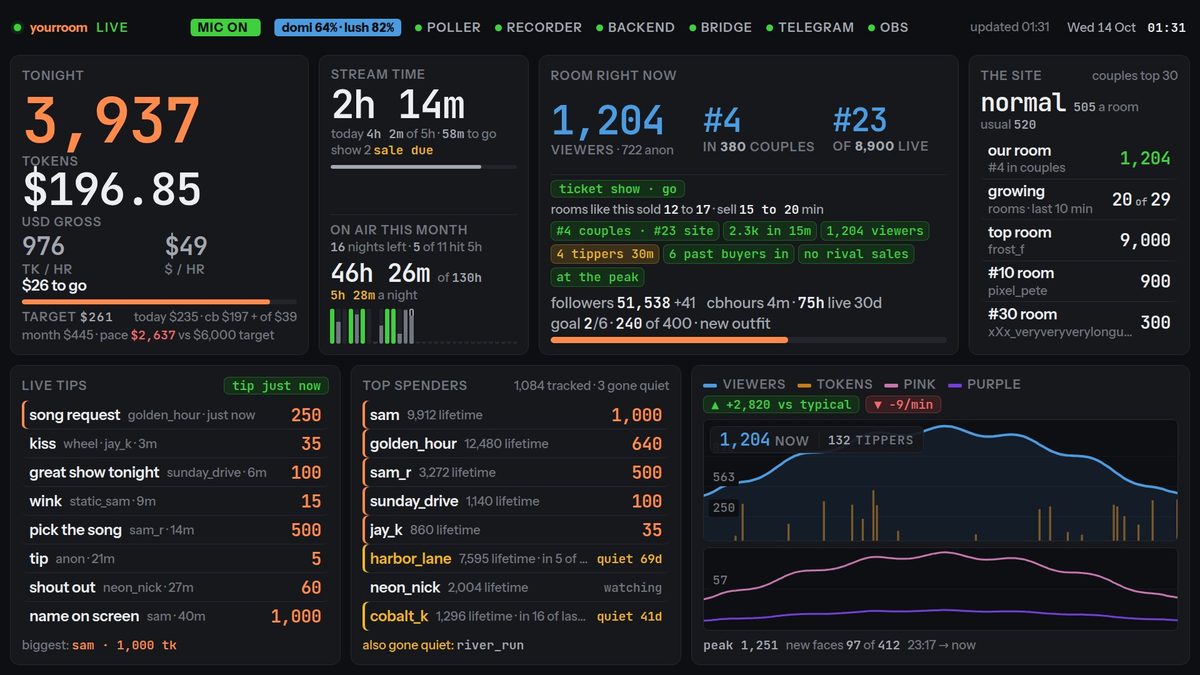Click the peak 1,251 chart footer
The image size is (1200, 675).
pyautogui.click(x=741, y=645)
